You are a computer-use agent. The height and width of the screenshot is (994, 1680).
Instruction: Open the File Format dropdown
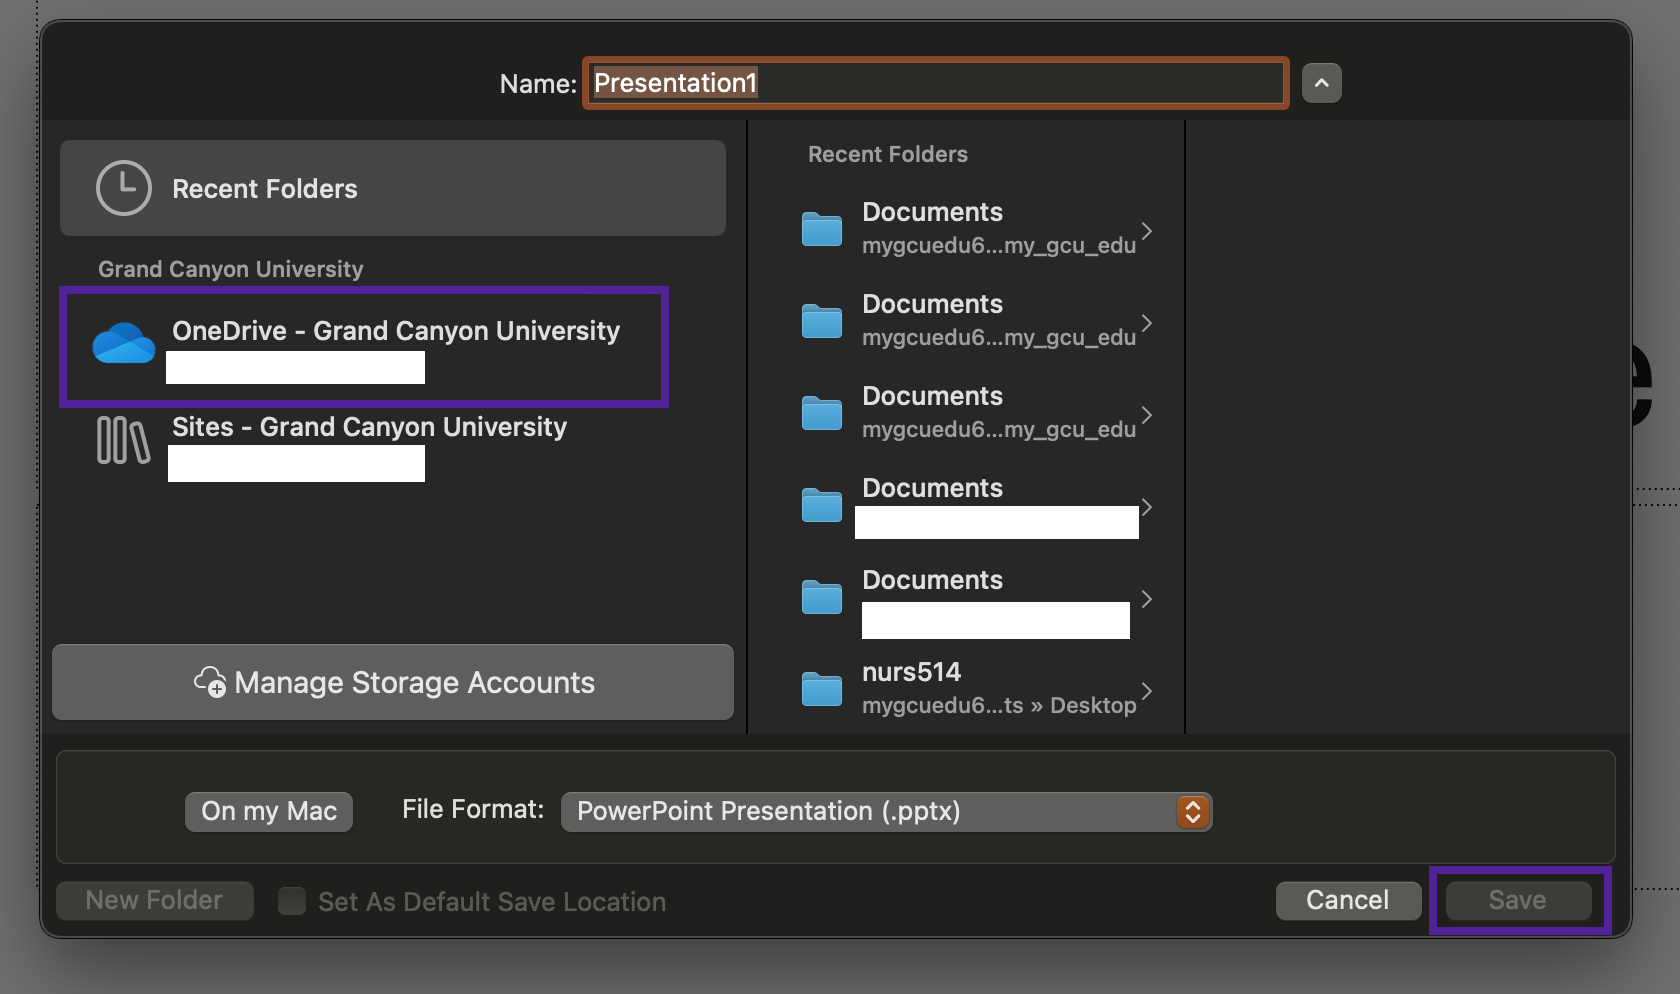[886, 811]
